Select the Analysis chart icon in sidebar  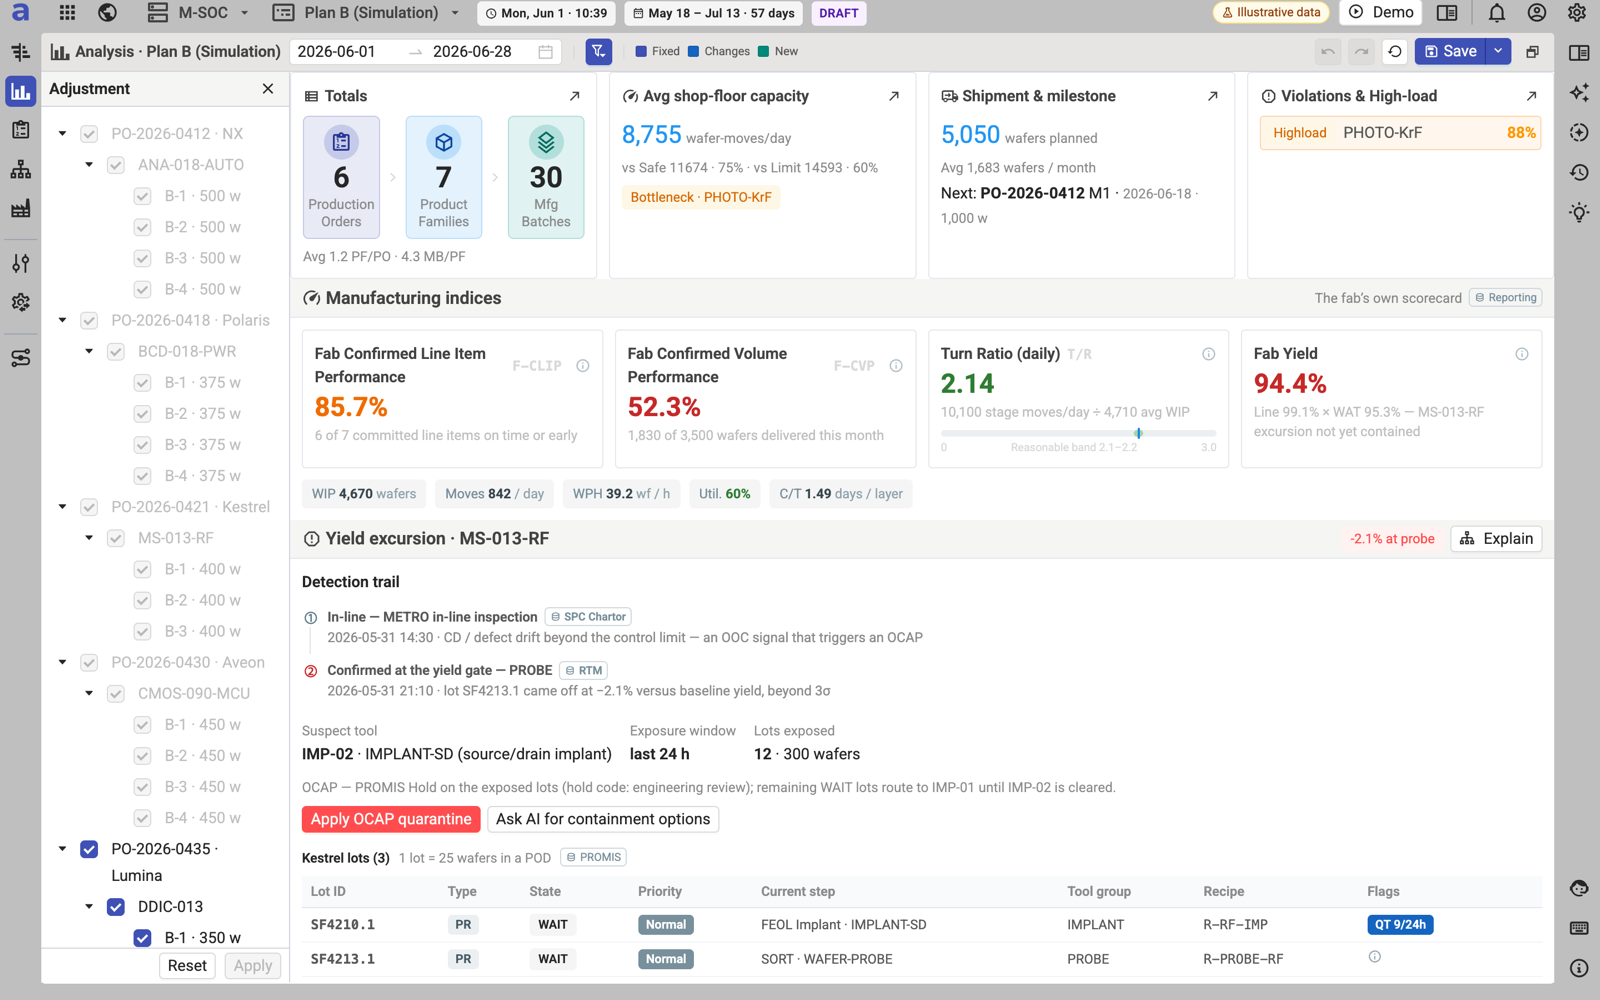20,91
